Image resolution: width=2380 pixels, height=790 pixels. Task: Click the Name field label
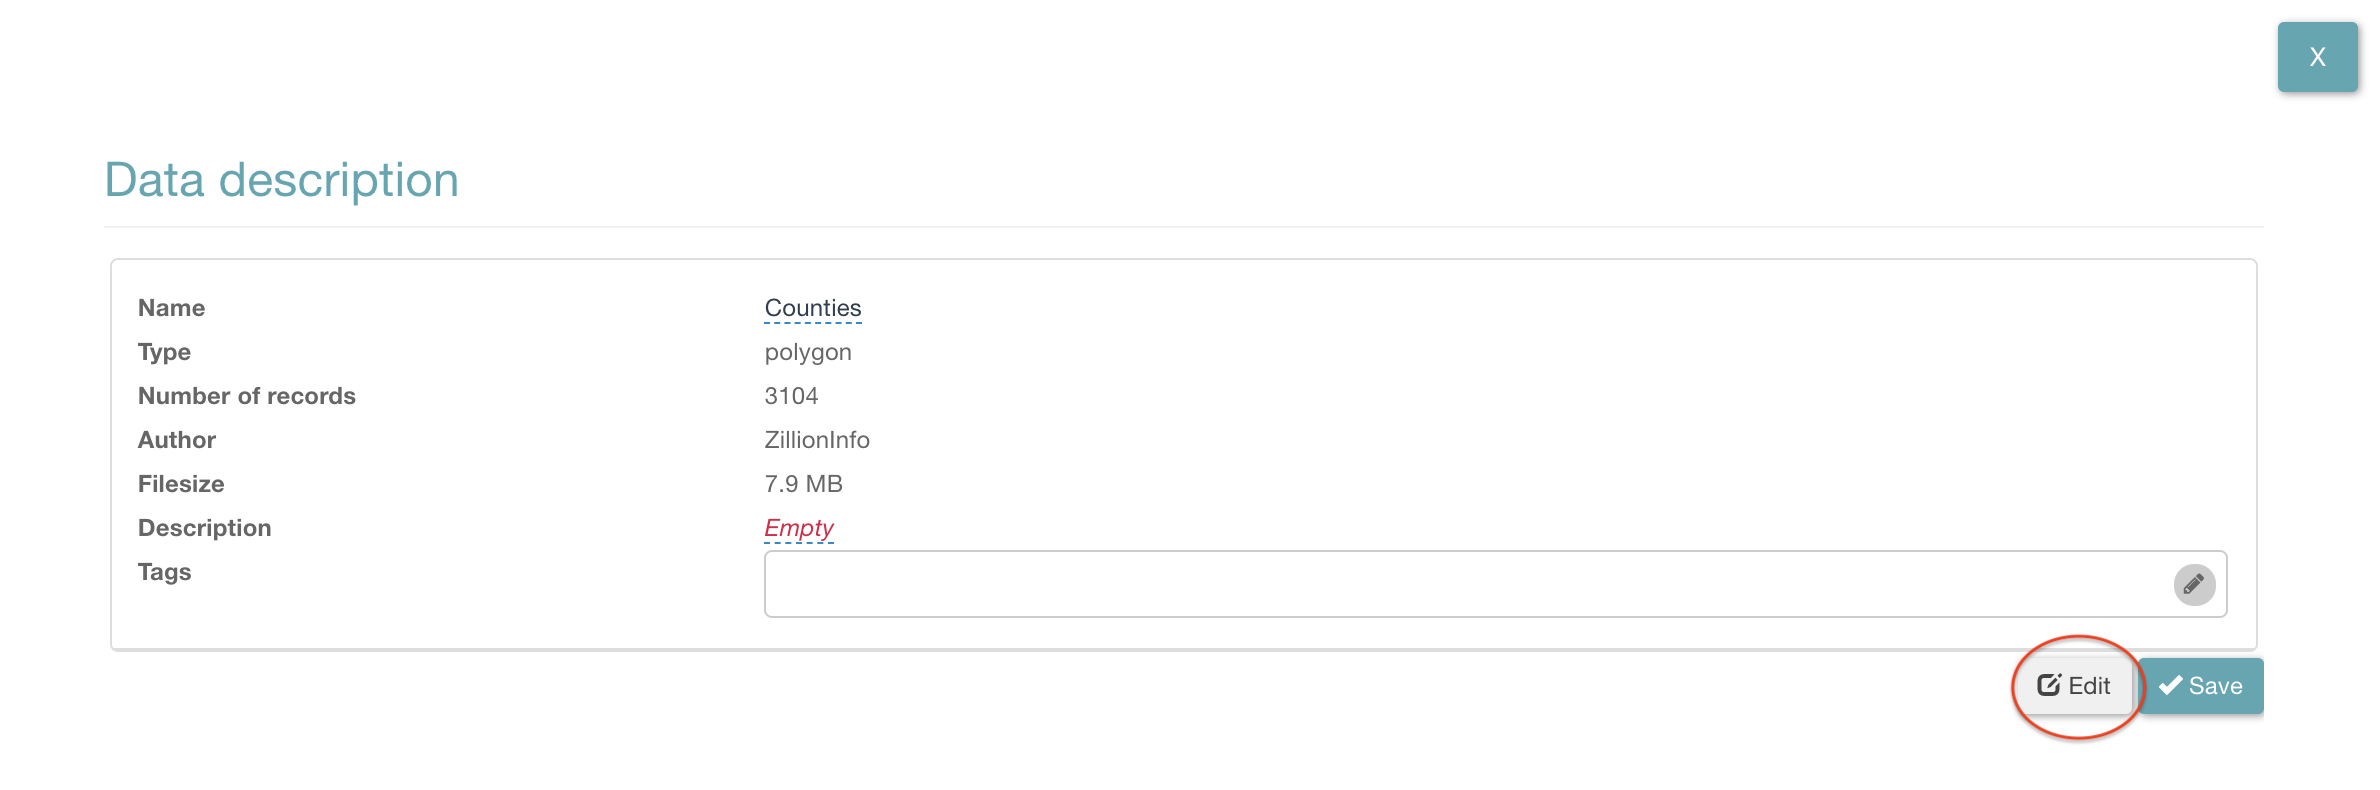coord(171,308)
